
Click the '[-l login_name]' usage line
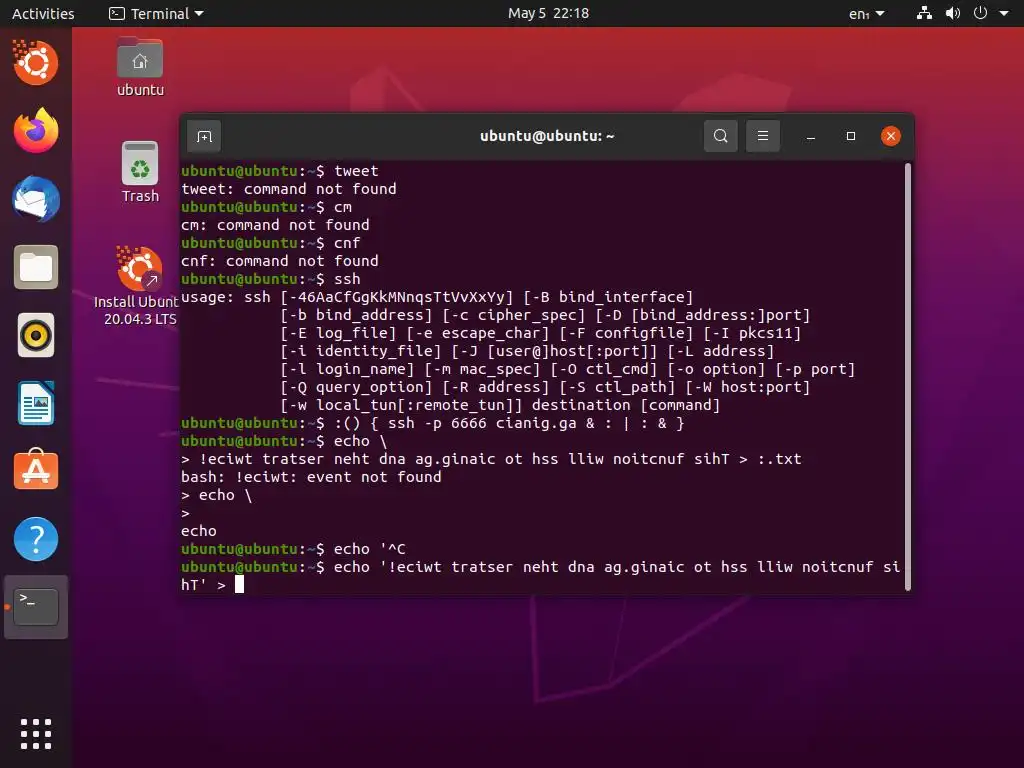tap(568, 369)
